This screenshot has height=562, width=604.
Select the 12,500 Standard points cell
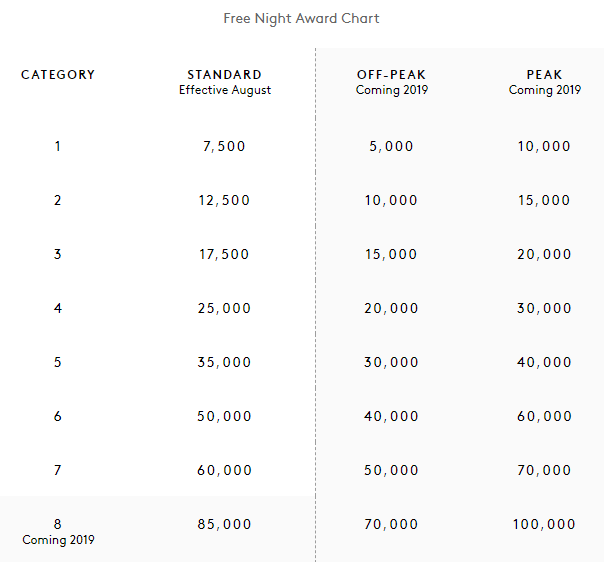225,200
